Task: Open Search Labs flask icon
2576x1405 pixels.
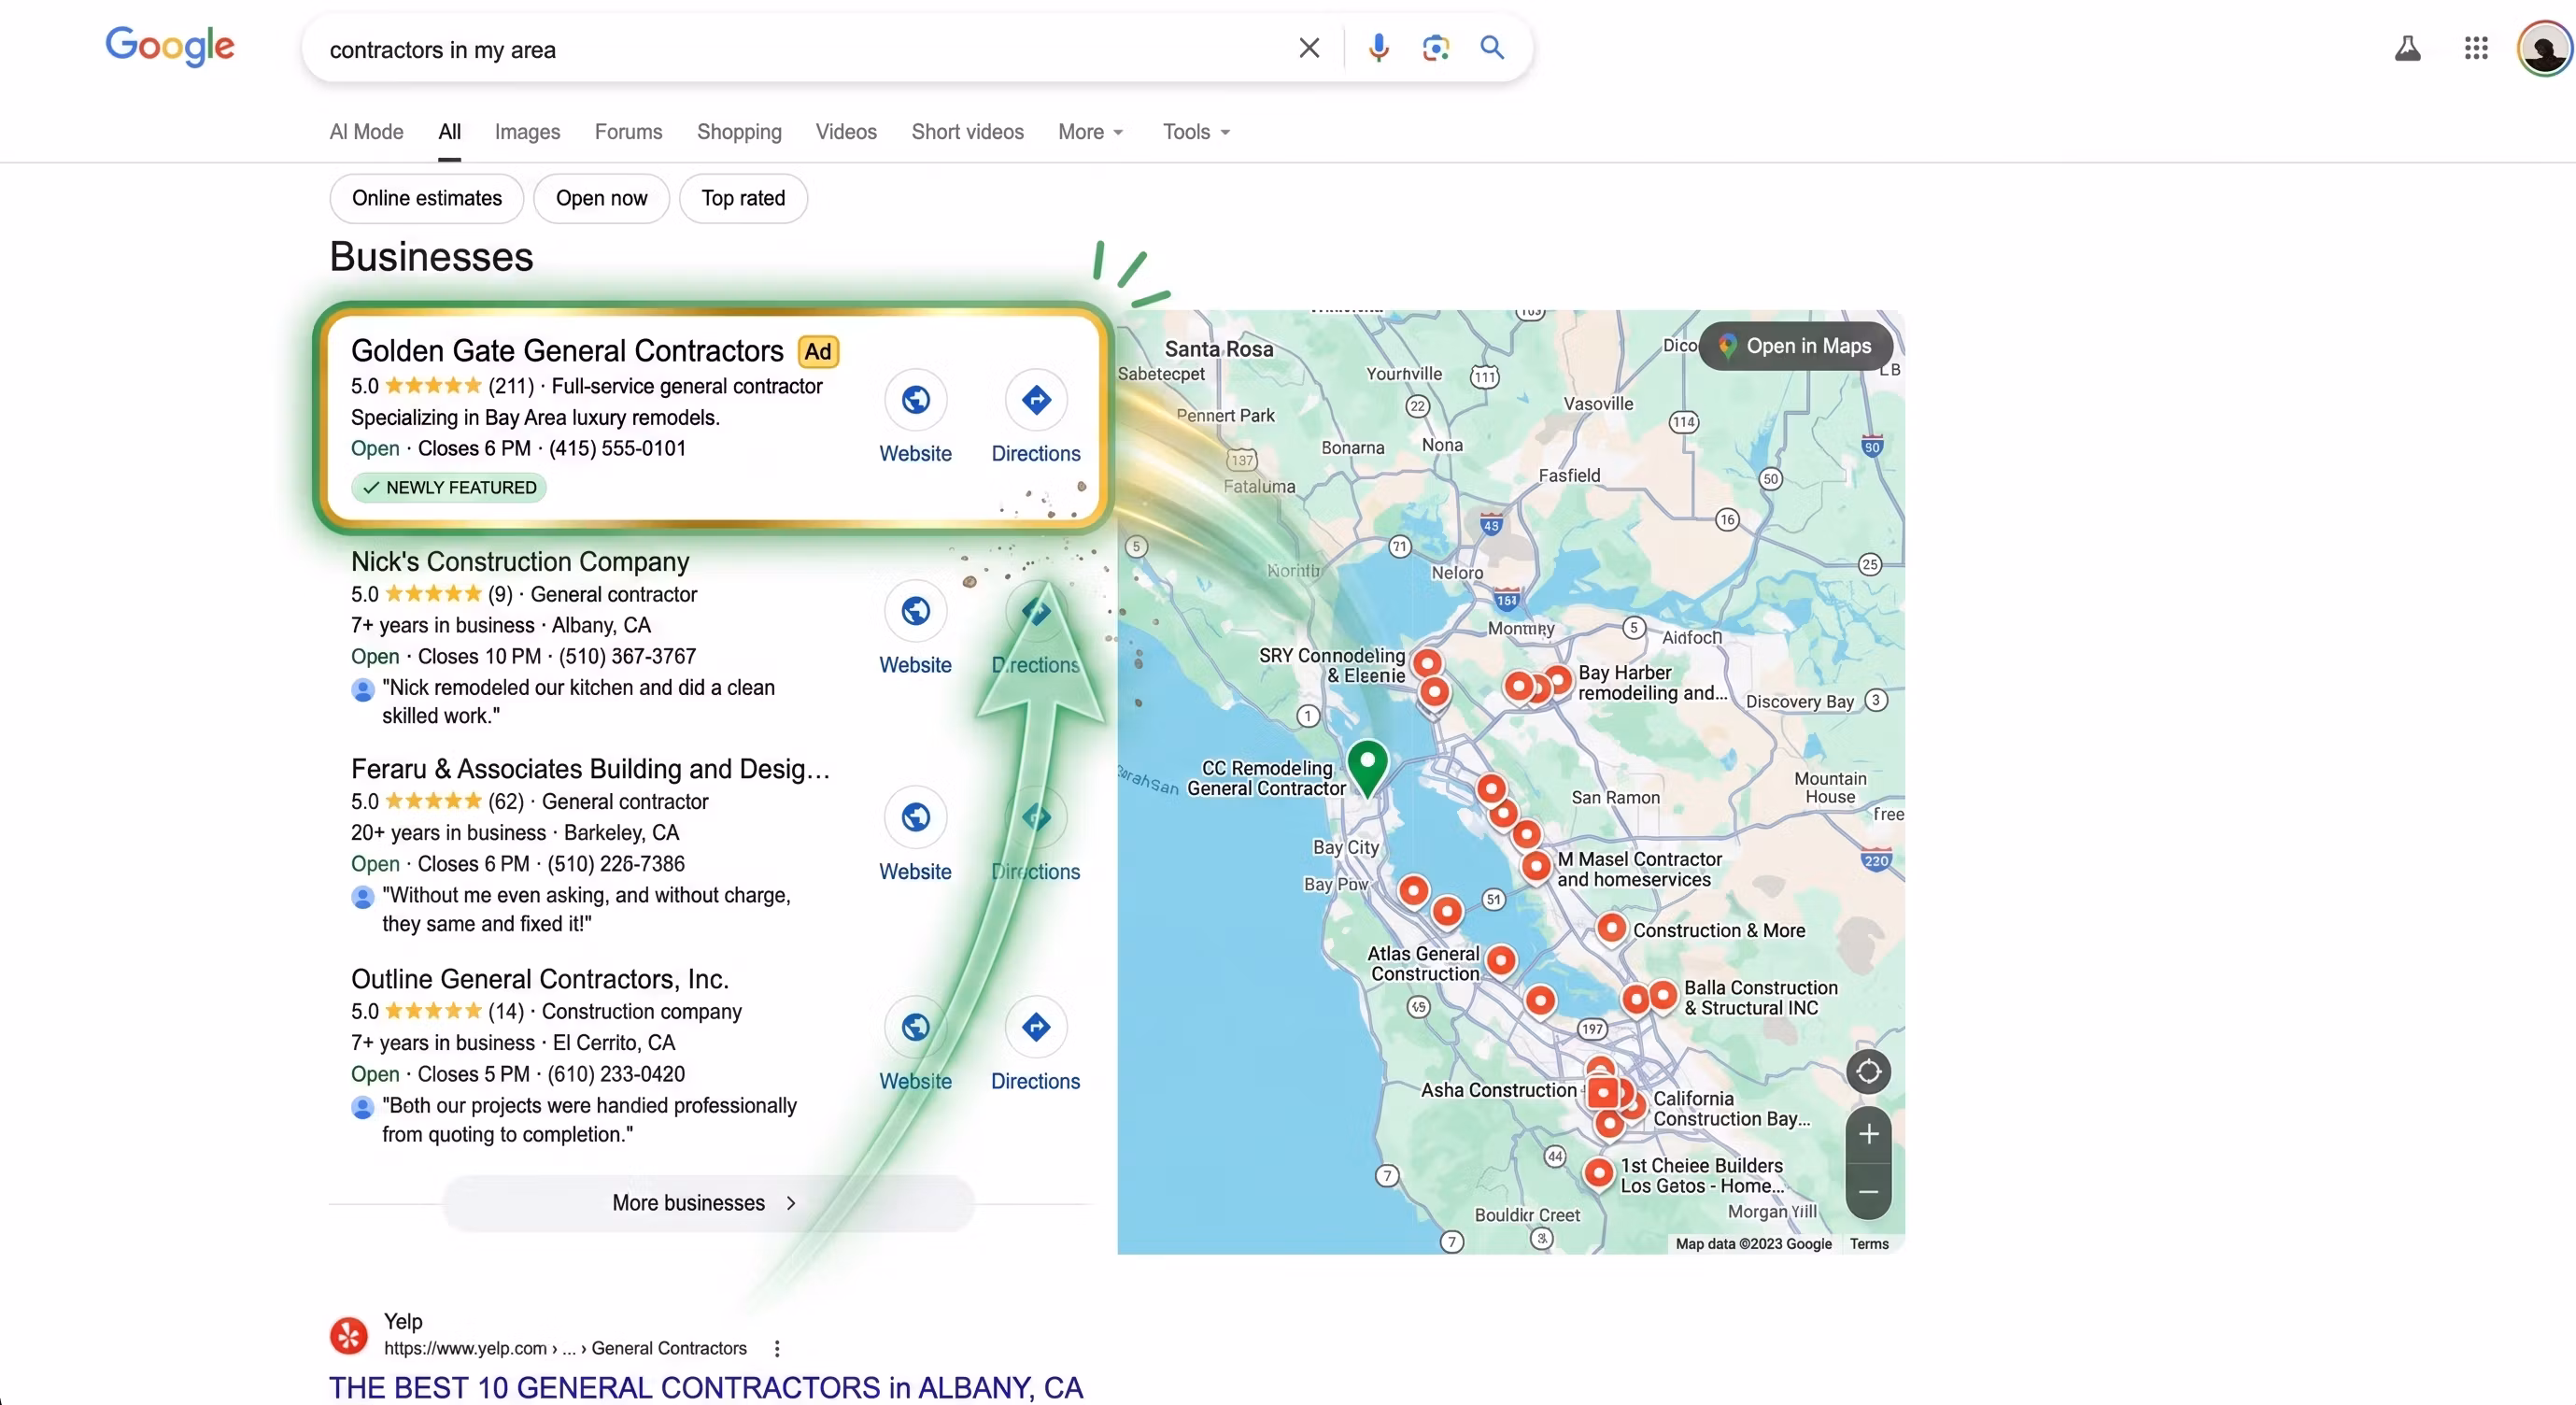Action: tap(2407, 48)
